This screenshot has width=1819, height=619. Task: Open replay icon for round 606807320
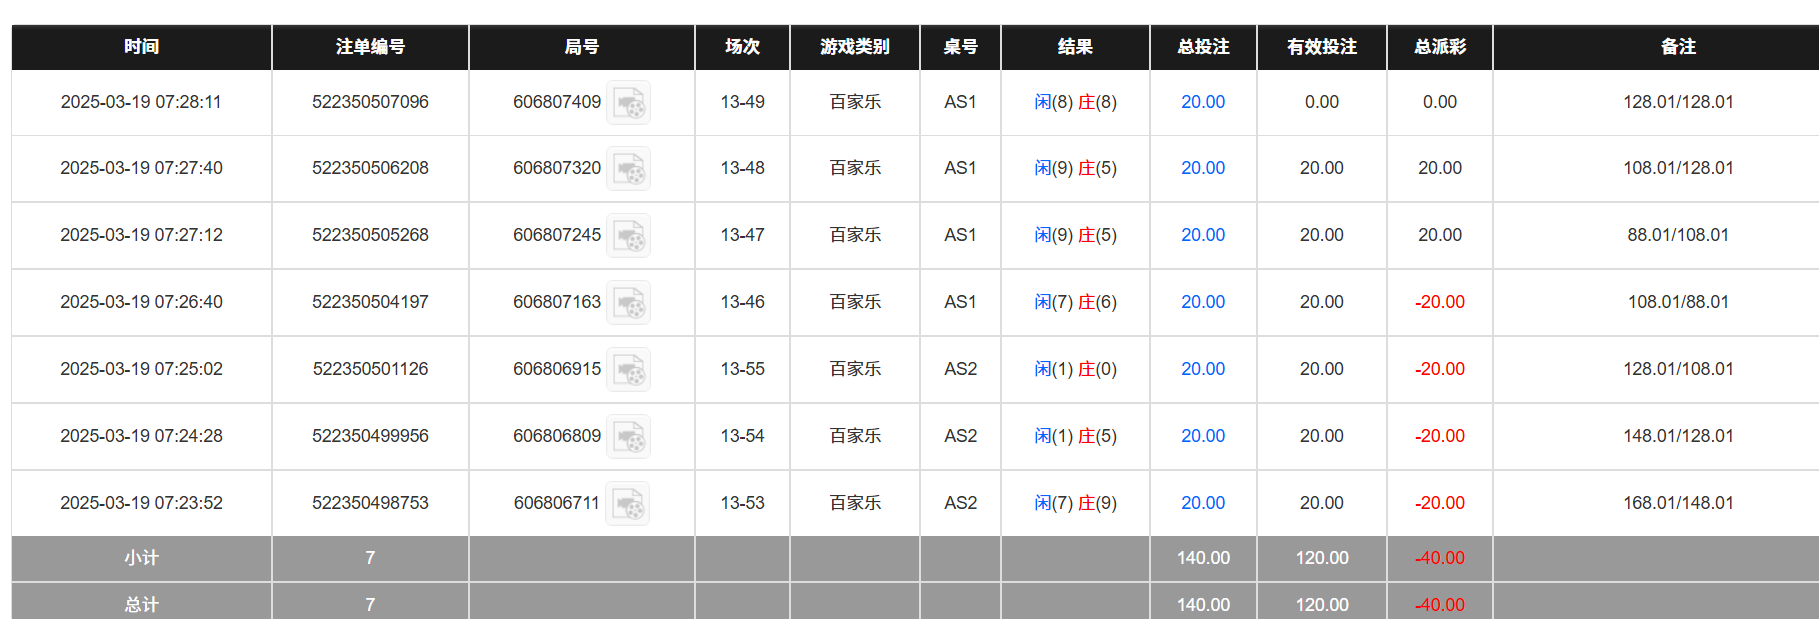629,169
